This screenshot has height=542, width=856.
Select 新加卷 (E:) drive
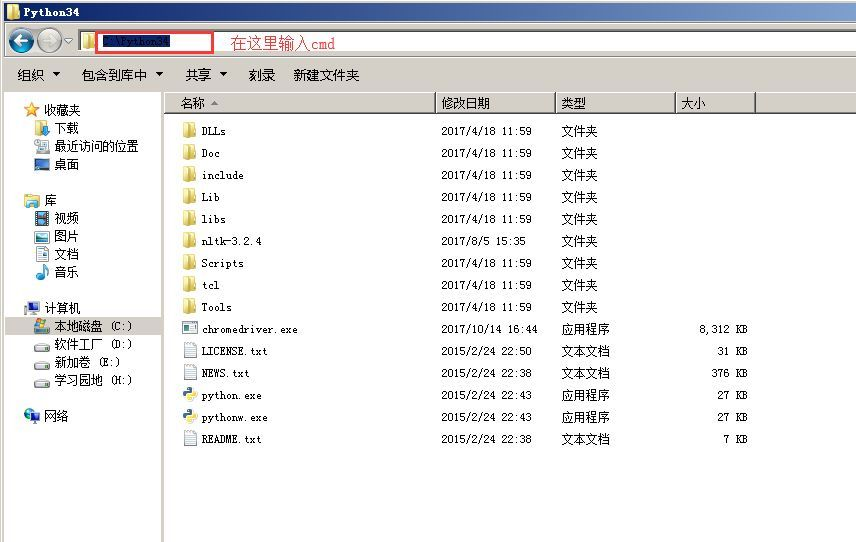77,362
